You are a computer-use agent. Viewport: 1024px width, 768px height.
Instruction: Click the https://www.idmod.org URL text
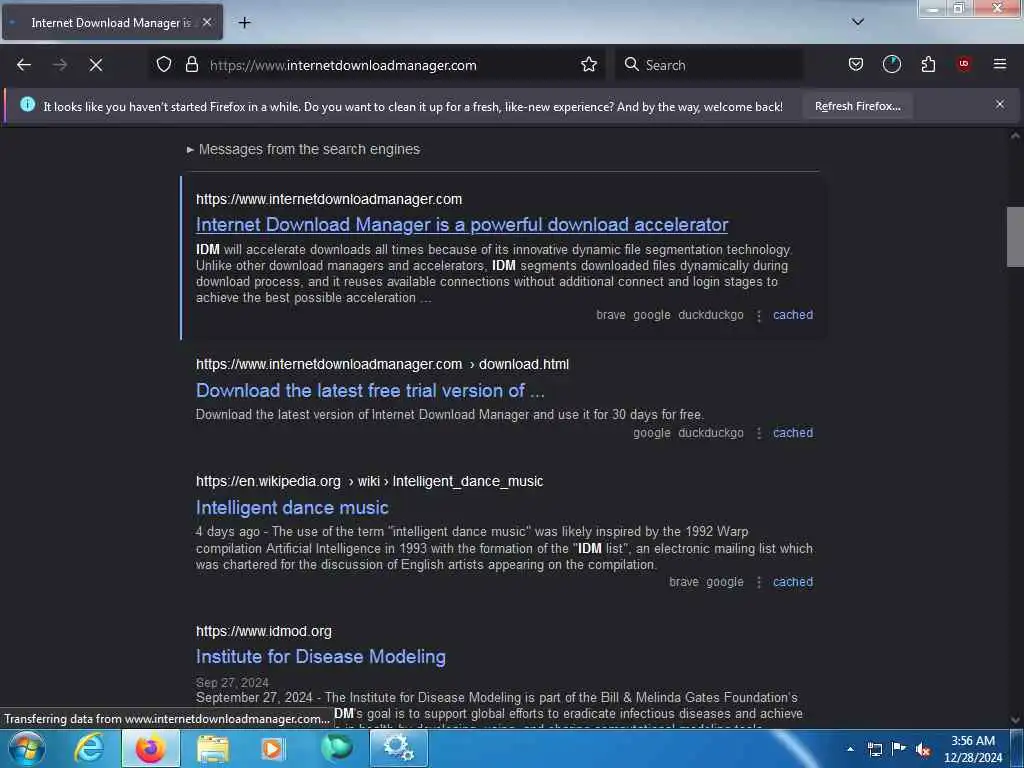tap(264, 632)
